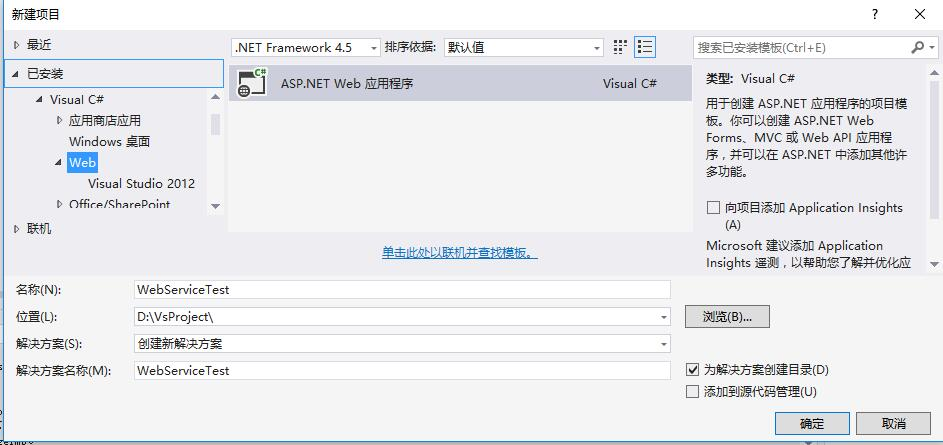Select Office/SharePoint tree item
This screenshot has height=445, width=943.
pos(120,204)
